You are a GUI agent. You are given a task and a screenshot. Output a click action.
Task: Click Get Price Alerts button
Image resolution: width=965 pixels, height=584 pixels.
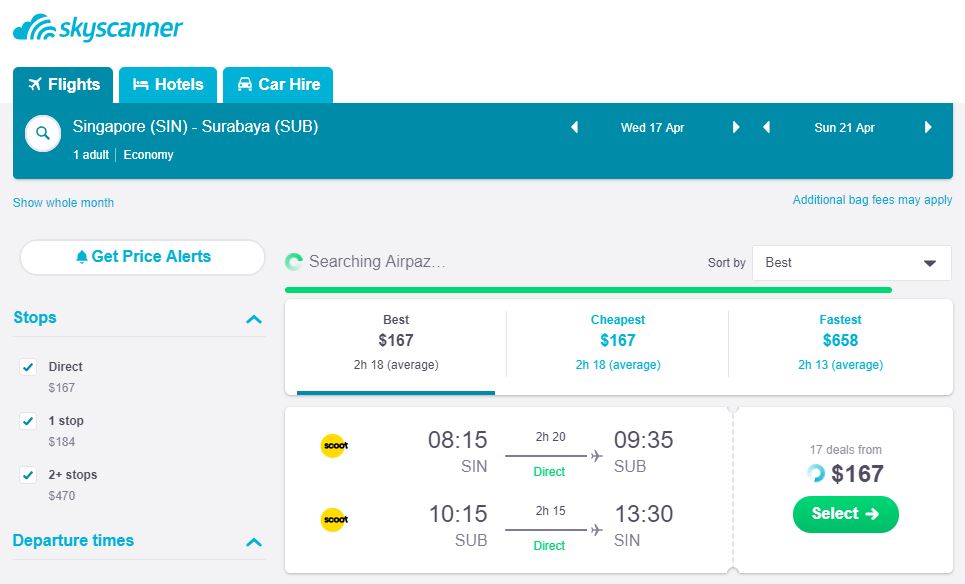[x=142, y=257]
